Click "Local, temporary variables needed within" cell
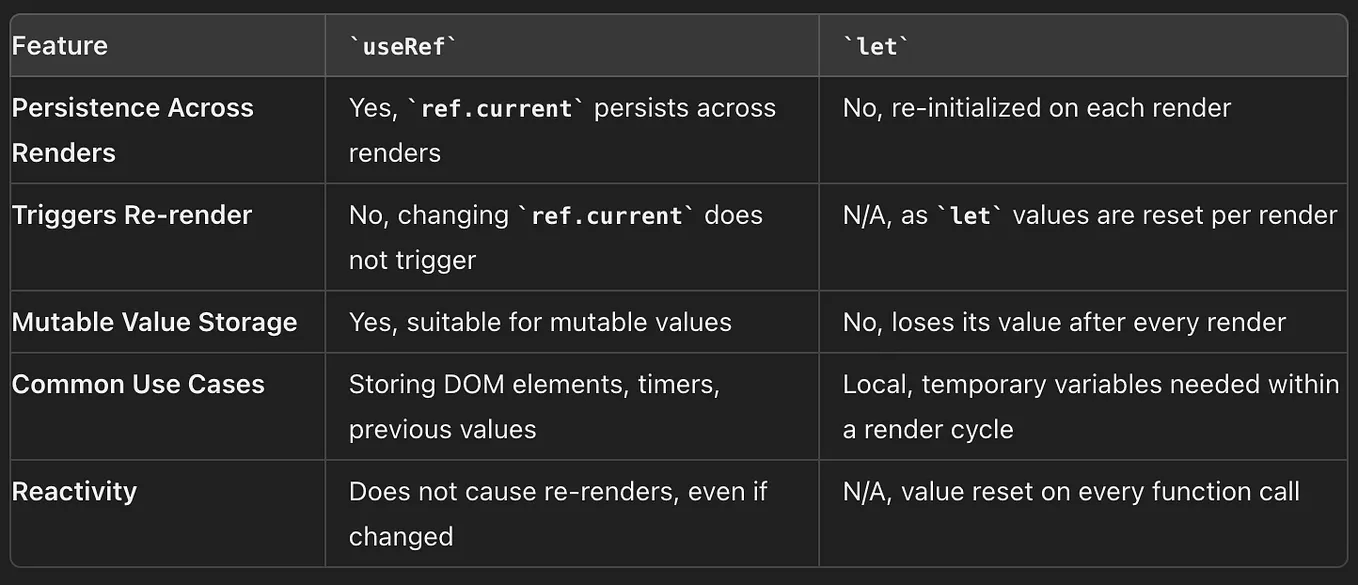The width and height of the screenshot is (1358, 585). pyautogui.click(x=1090, y=384)
